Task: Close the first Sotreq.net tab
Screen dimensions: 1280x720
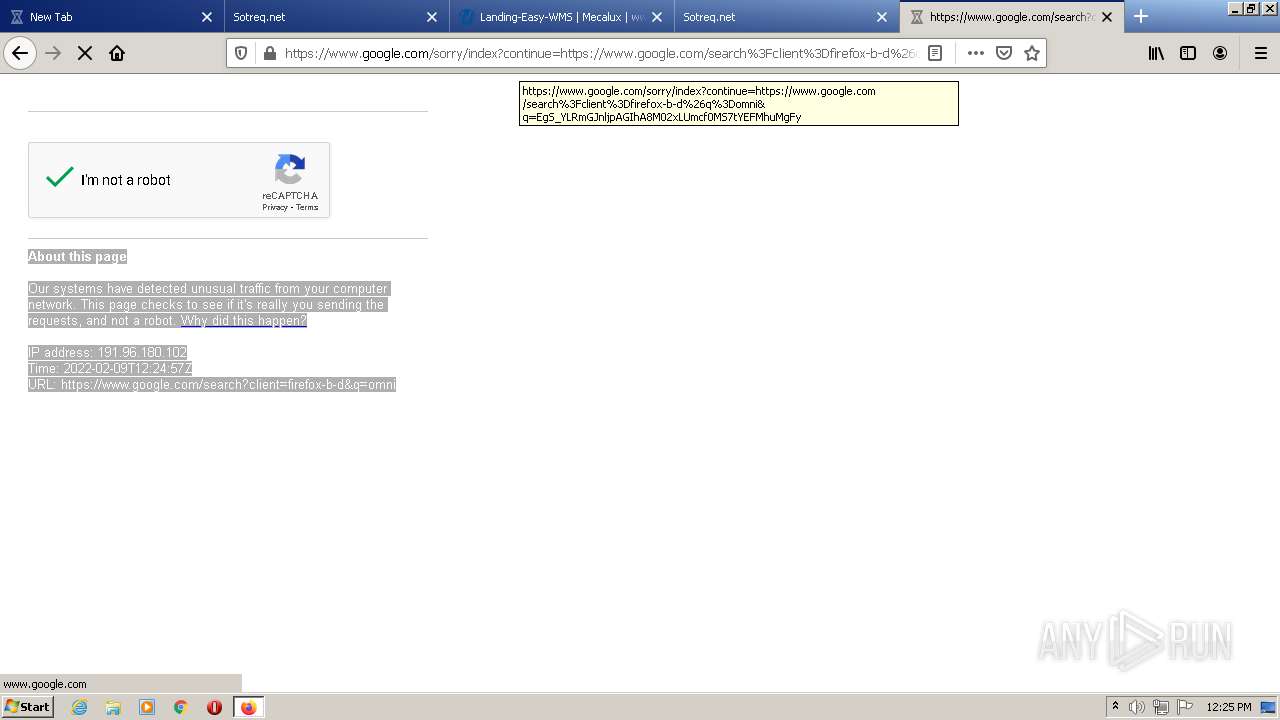Action: click(x=432, y=17)
